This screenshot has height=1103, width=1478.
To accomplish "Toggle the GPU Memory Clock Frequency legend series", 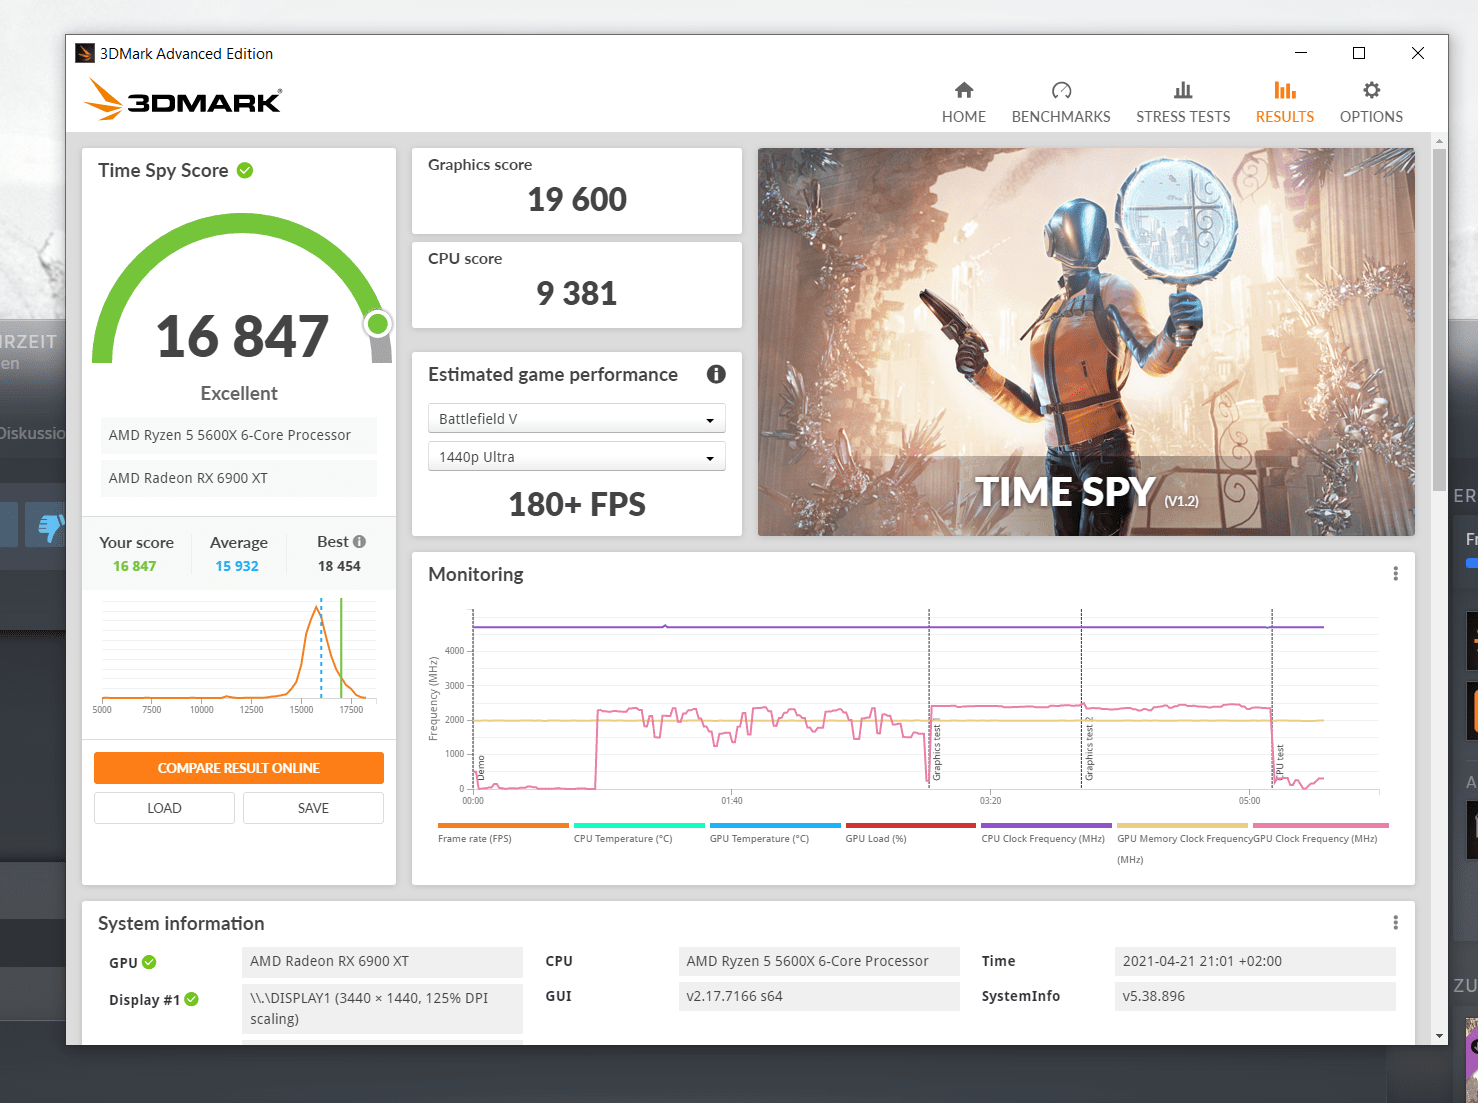I will [x=1182, y=844].
